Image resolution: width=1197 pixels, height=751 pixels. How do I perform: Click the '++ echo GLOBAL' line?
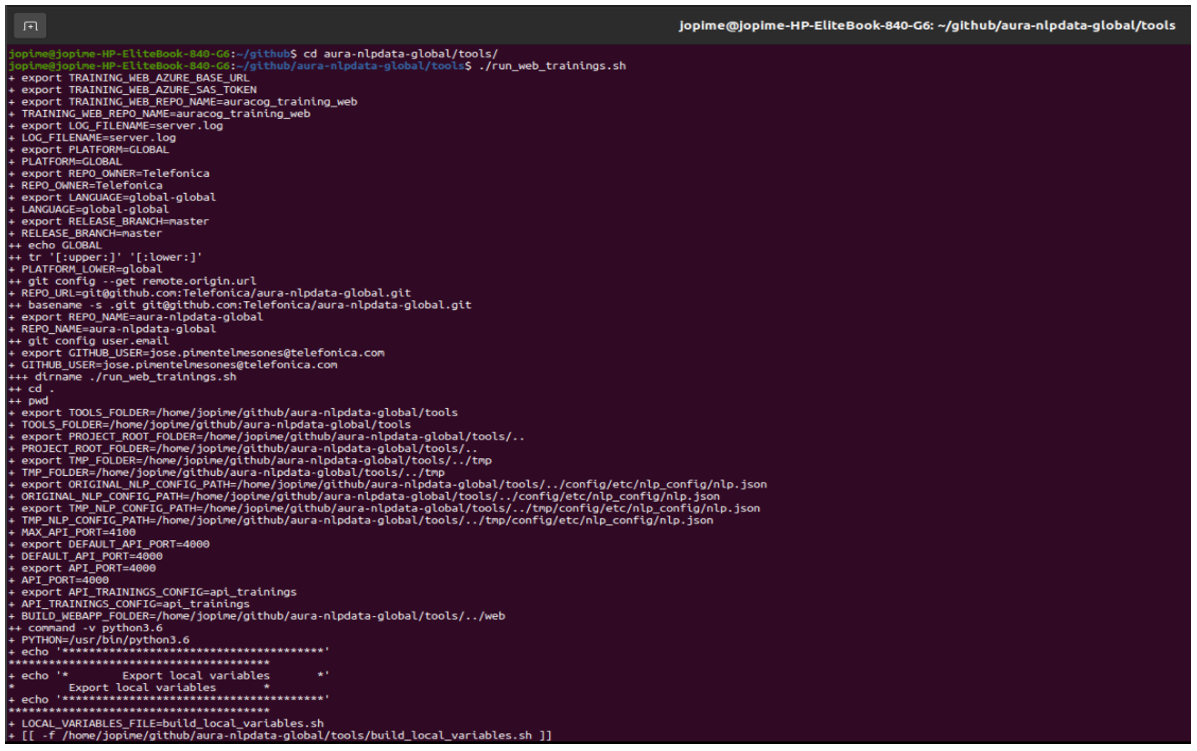pos(55,245)
